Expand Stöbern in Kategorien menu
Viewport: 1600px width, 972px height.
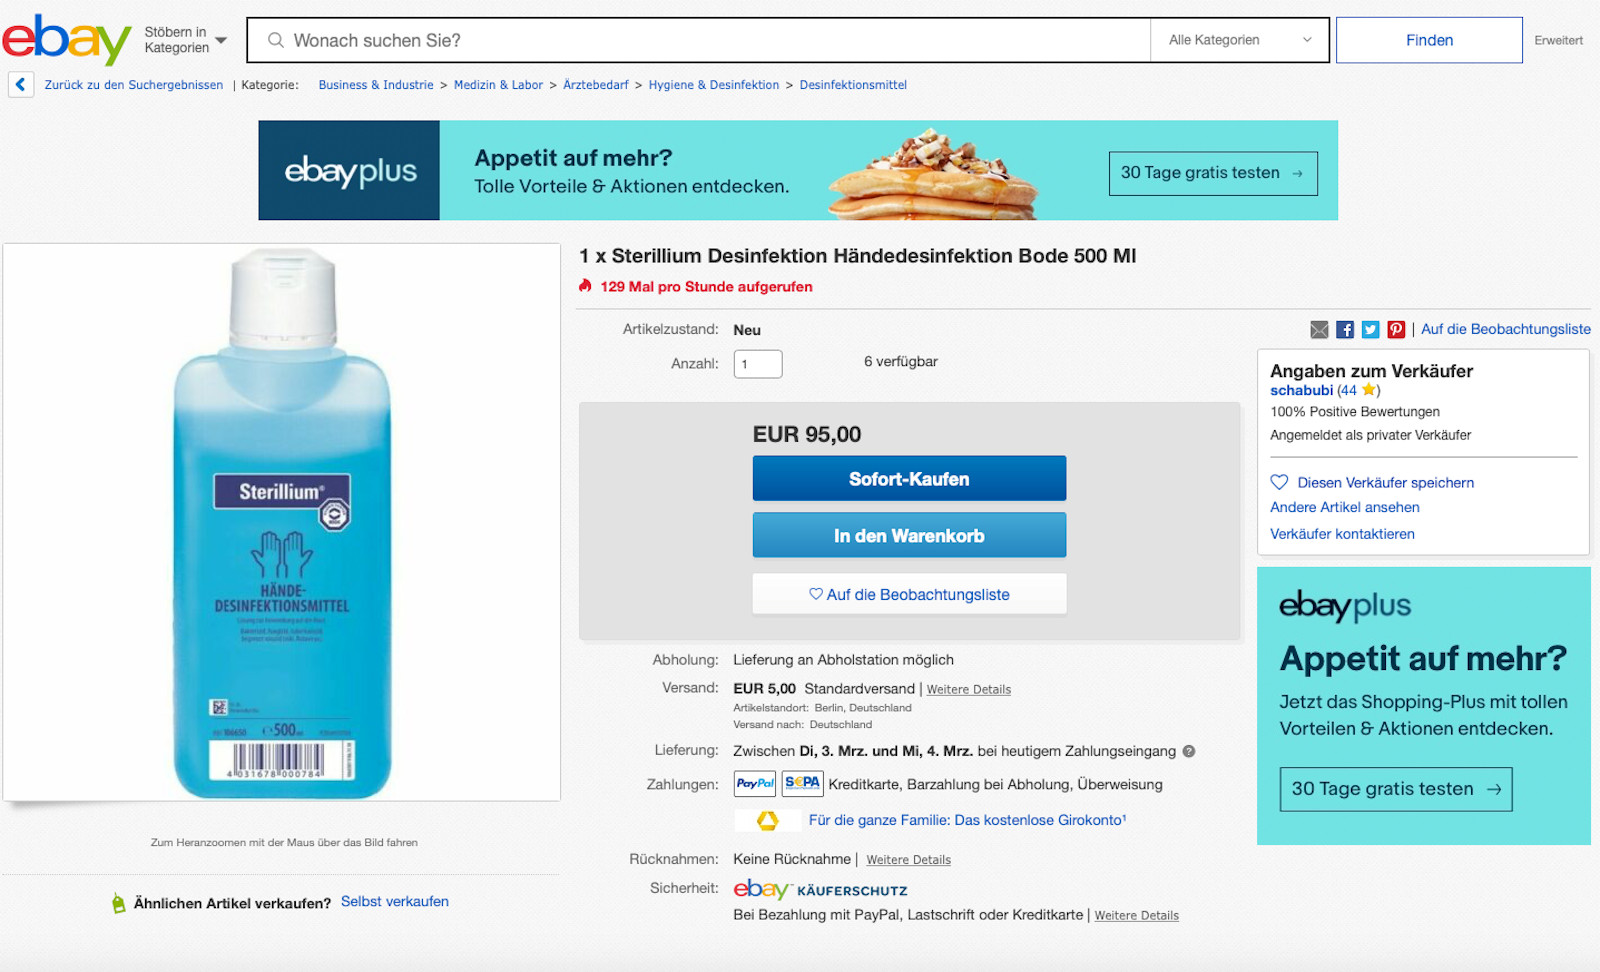coord(185,40)
